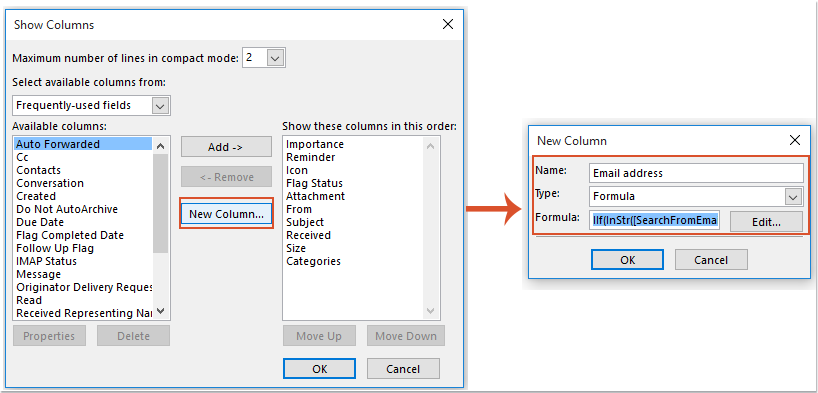
Task: Select IMAP Status in Available columns
Action: [83, 261]
